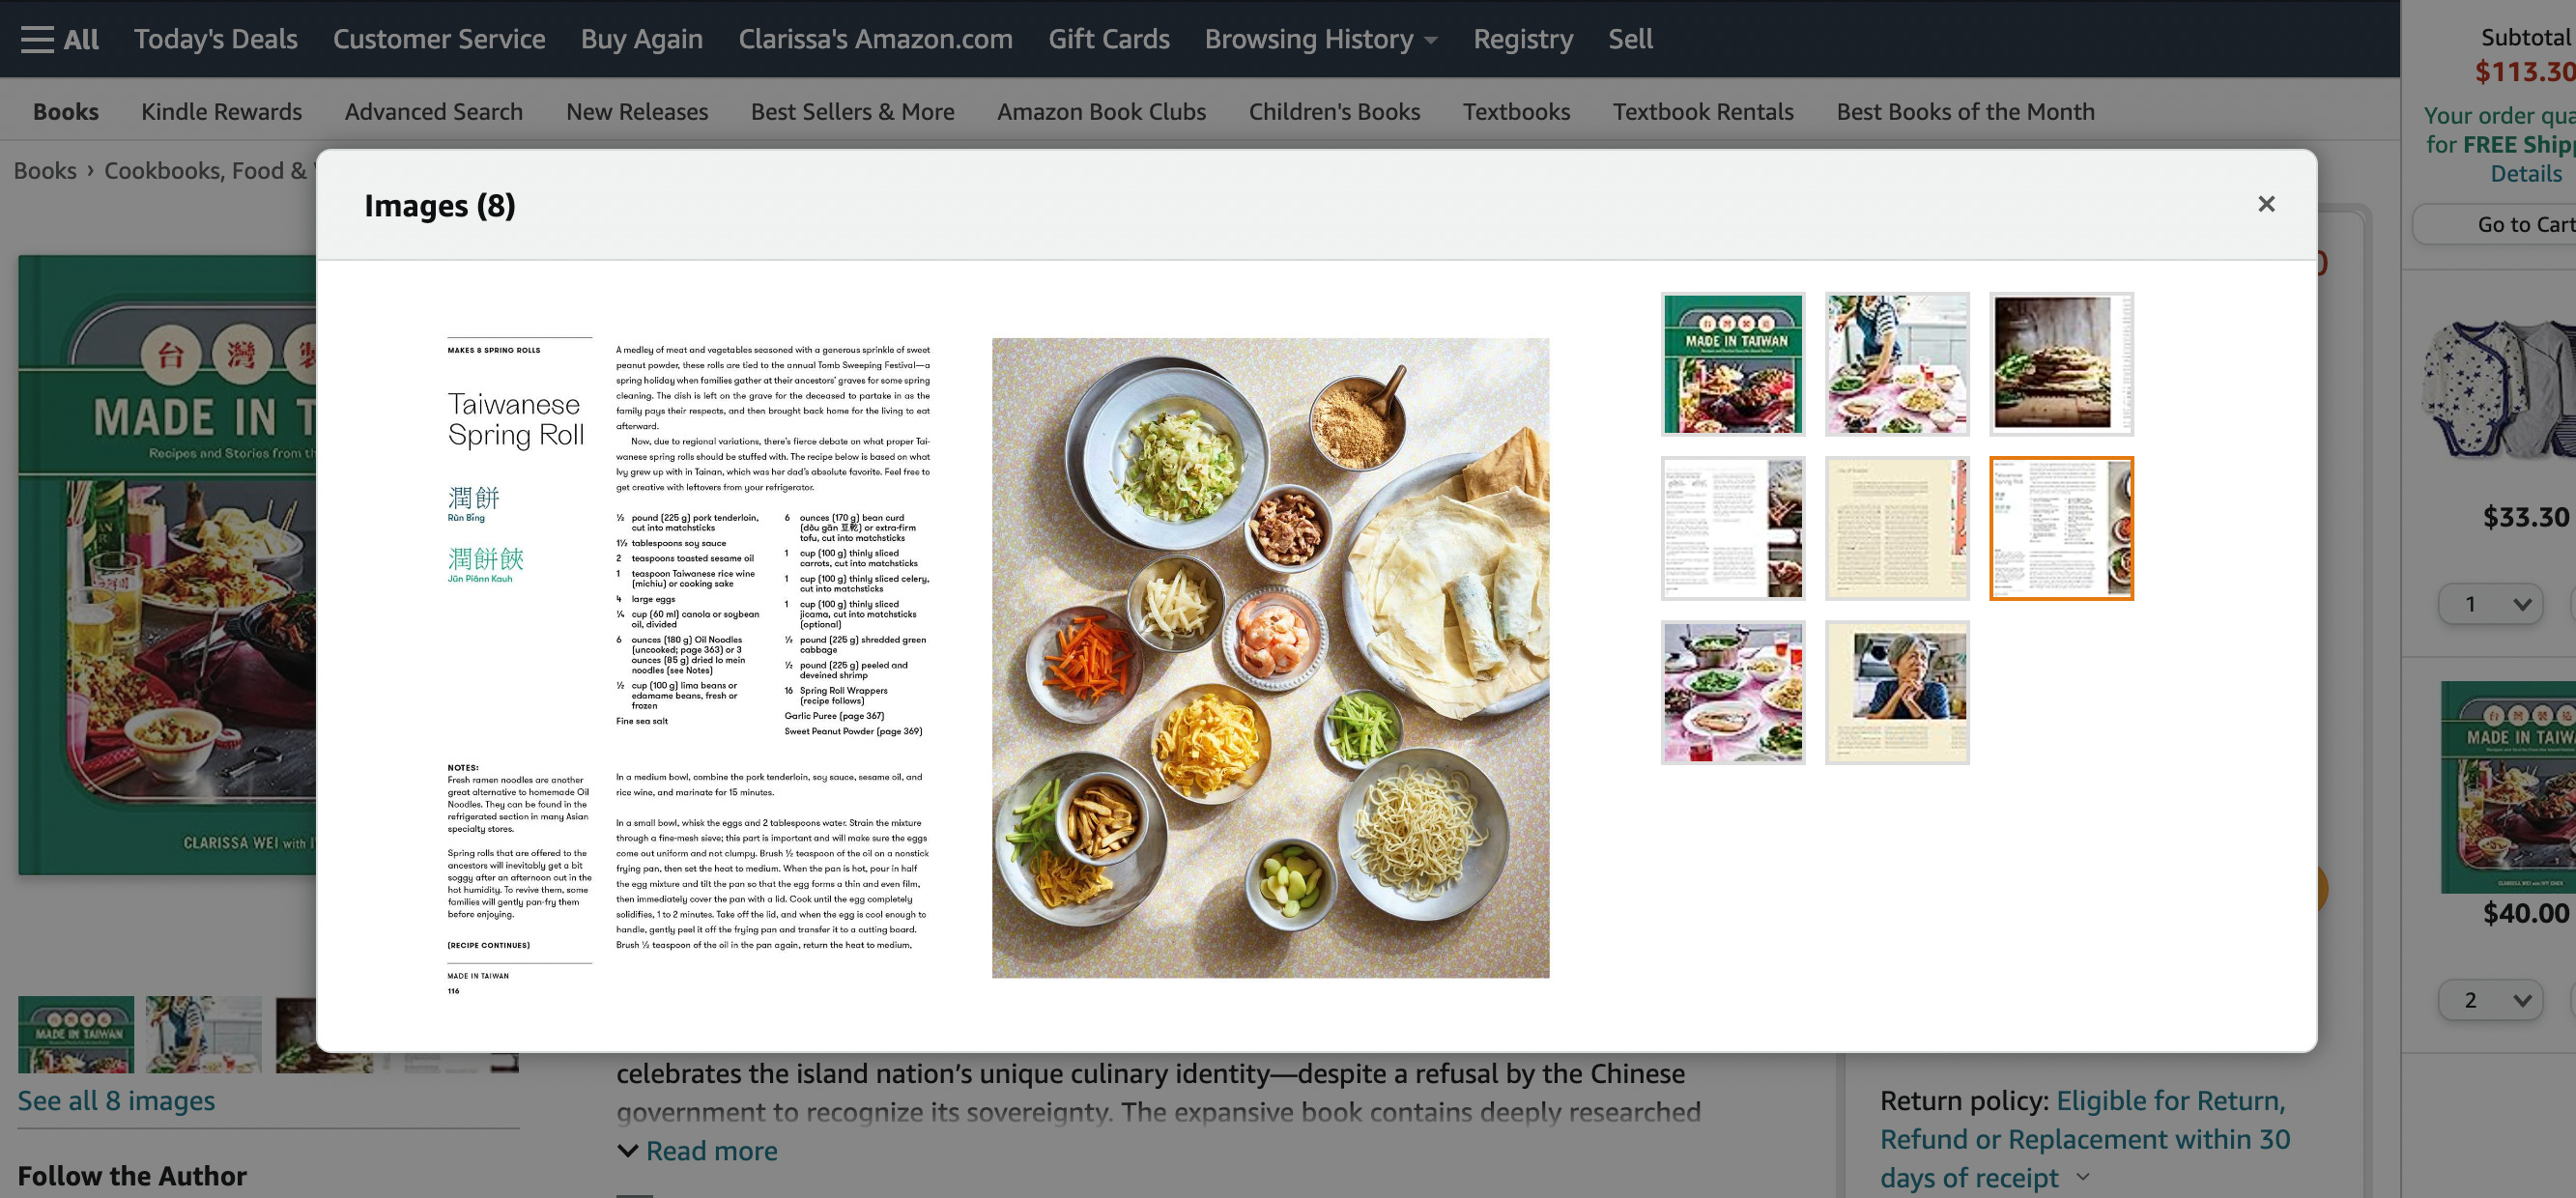Click the Taiwanese Spring Roll recipe page
This screenshot has width=2576, height=1198.
689,667
